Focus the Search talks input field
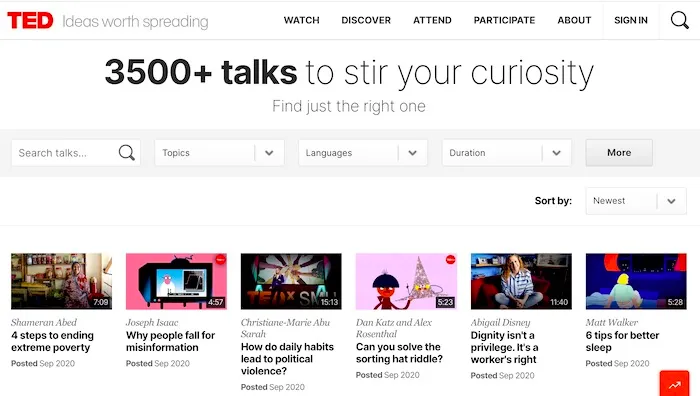Image resolution: width=700 pixels, height=396 pixels. pos(76,153)
